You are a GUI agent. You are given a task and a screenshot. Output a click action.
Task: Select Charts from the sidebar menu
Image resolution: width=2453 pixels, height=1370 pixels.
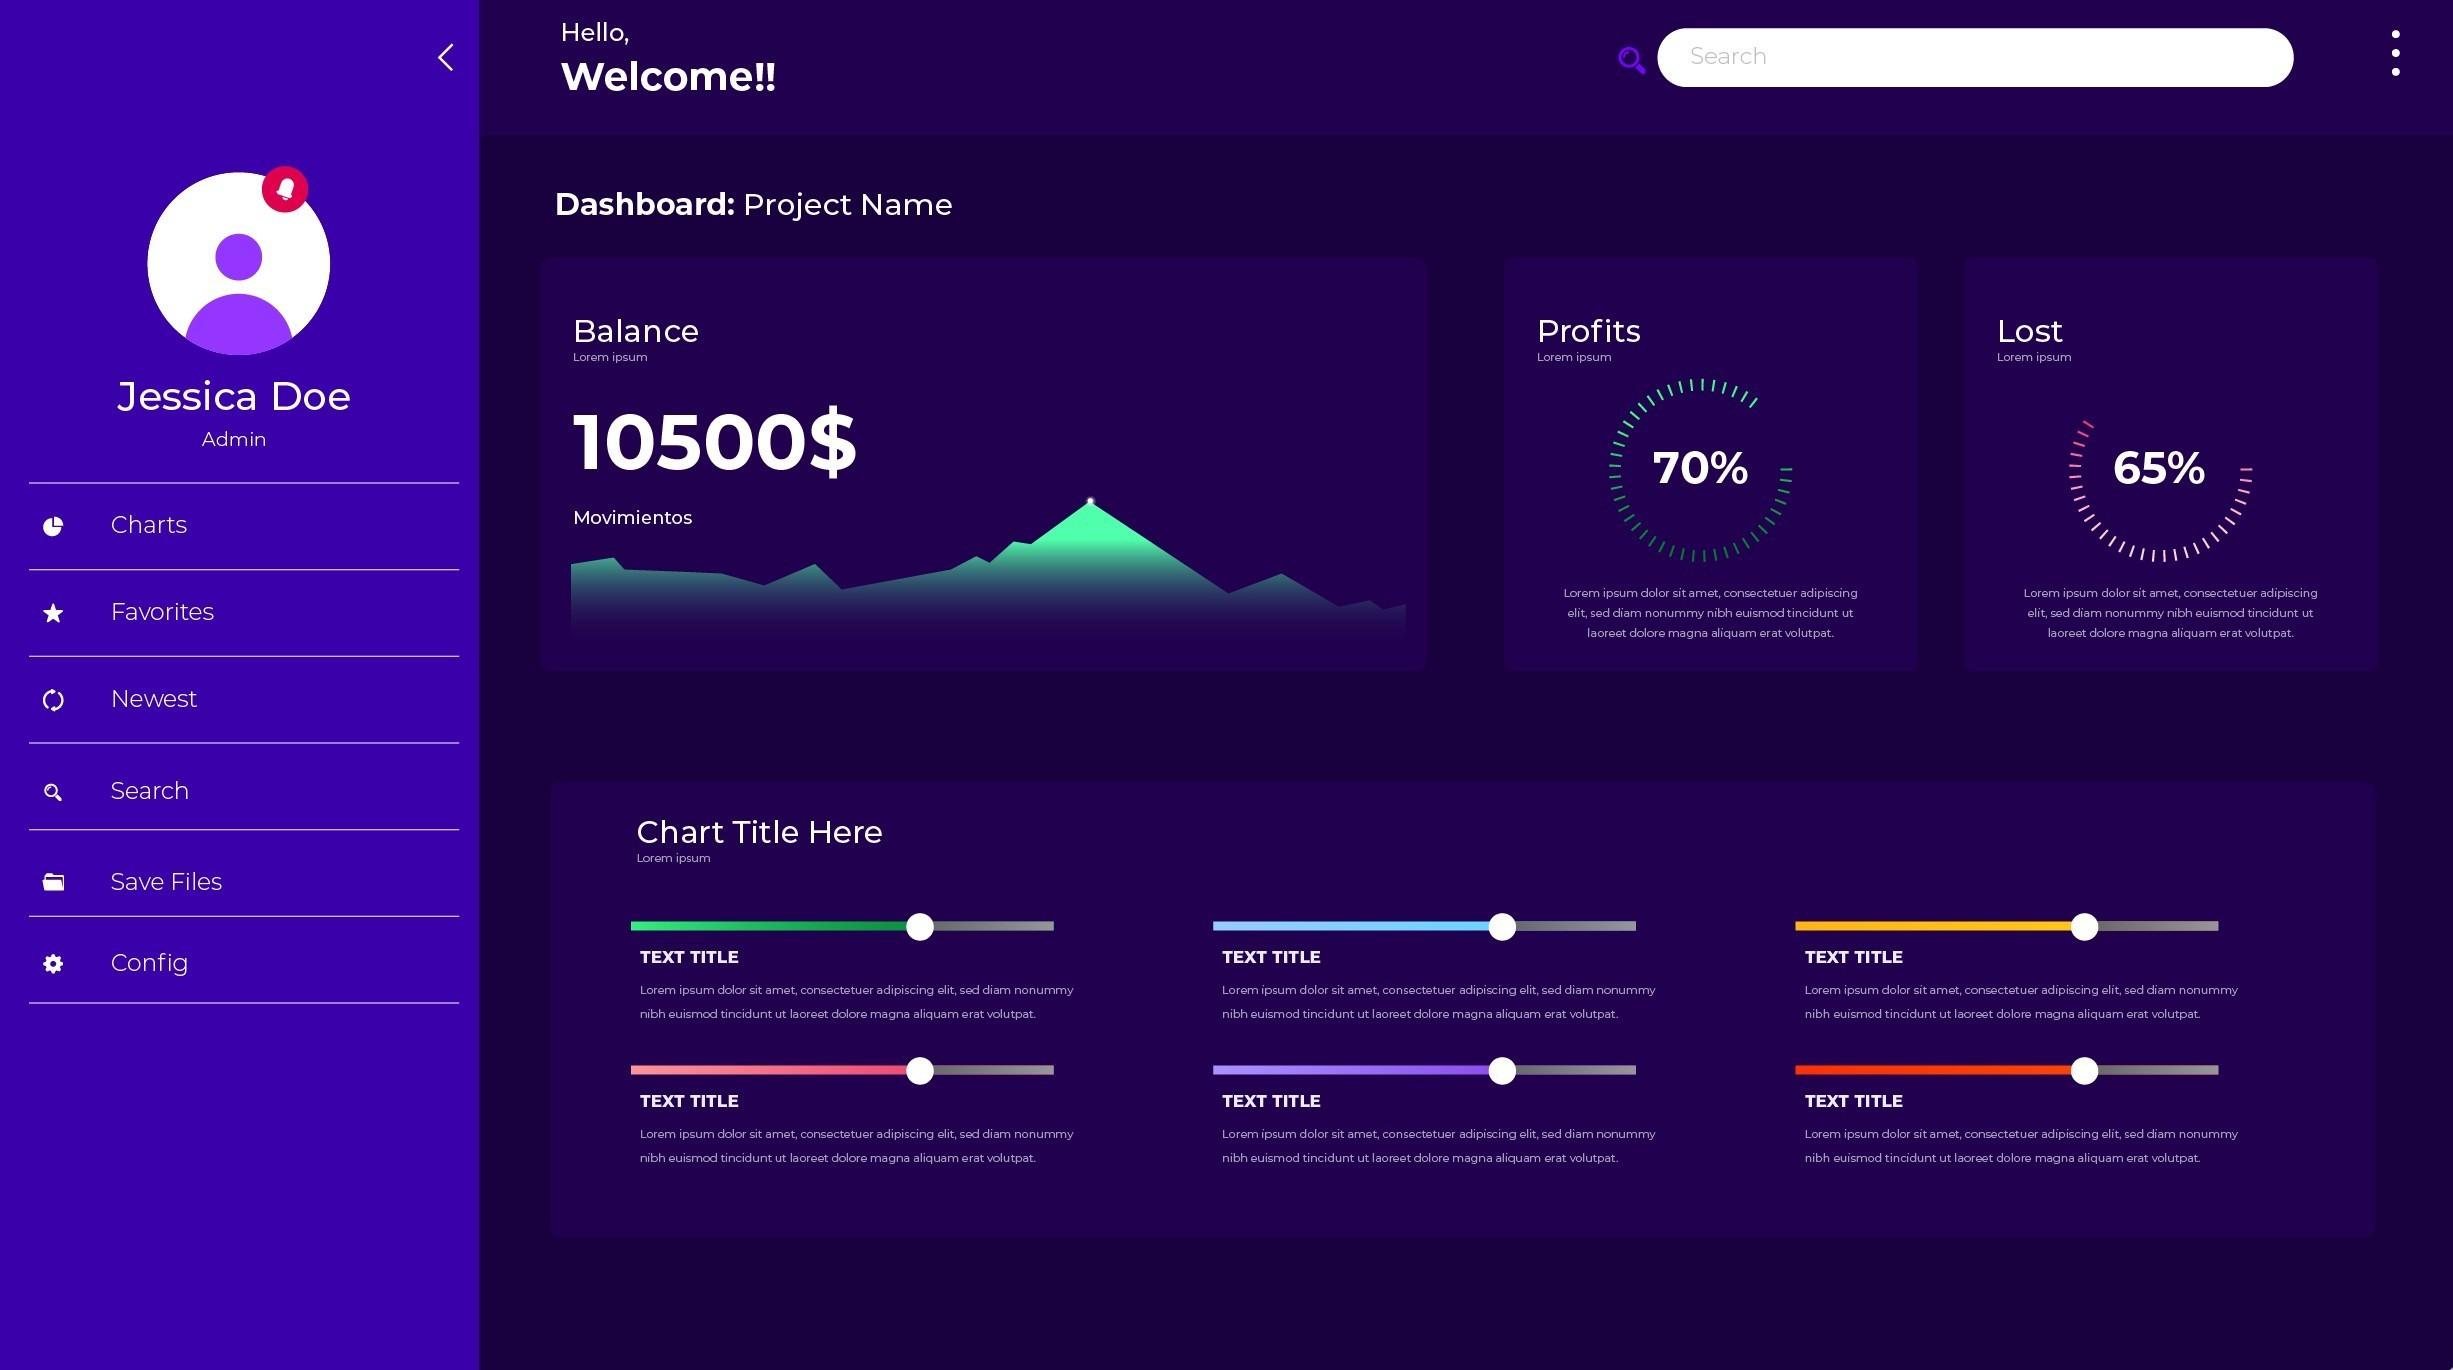point(148,525)
